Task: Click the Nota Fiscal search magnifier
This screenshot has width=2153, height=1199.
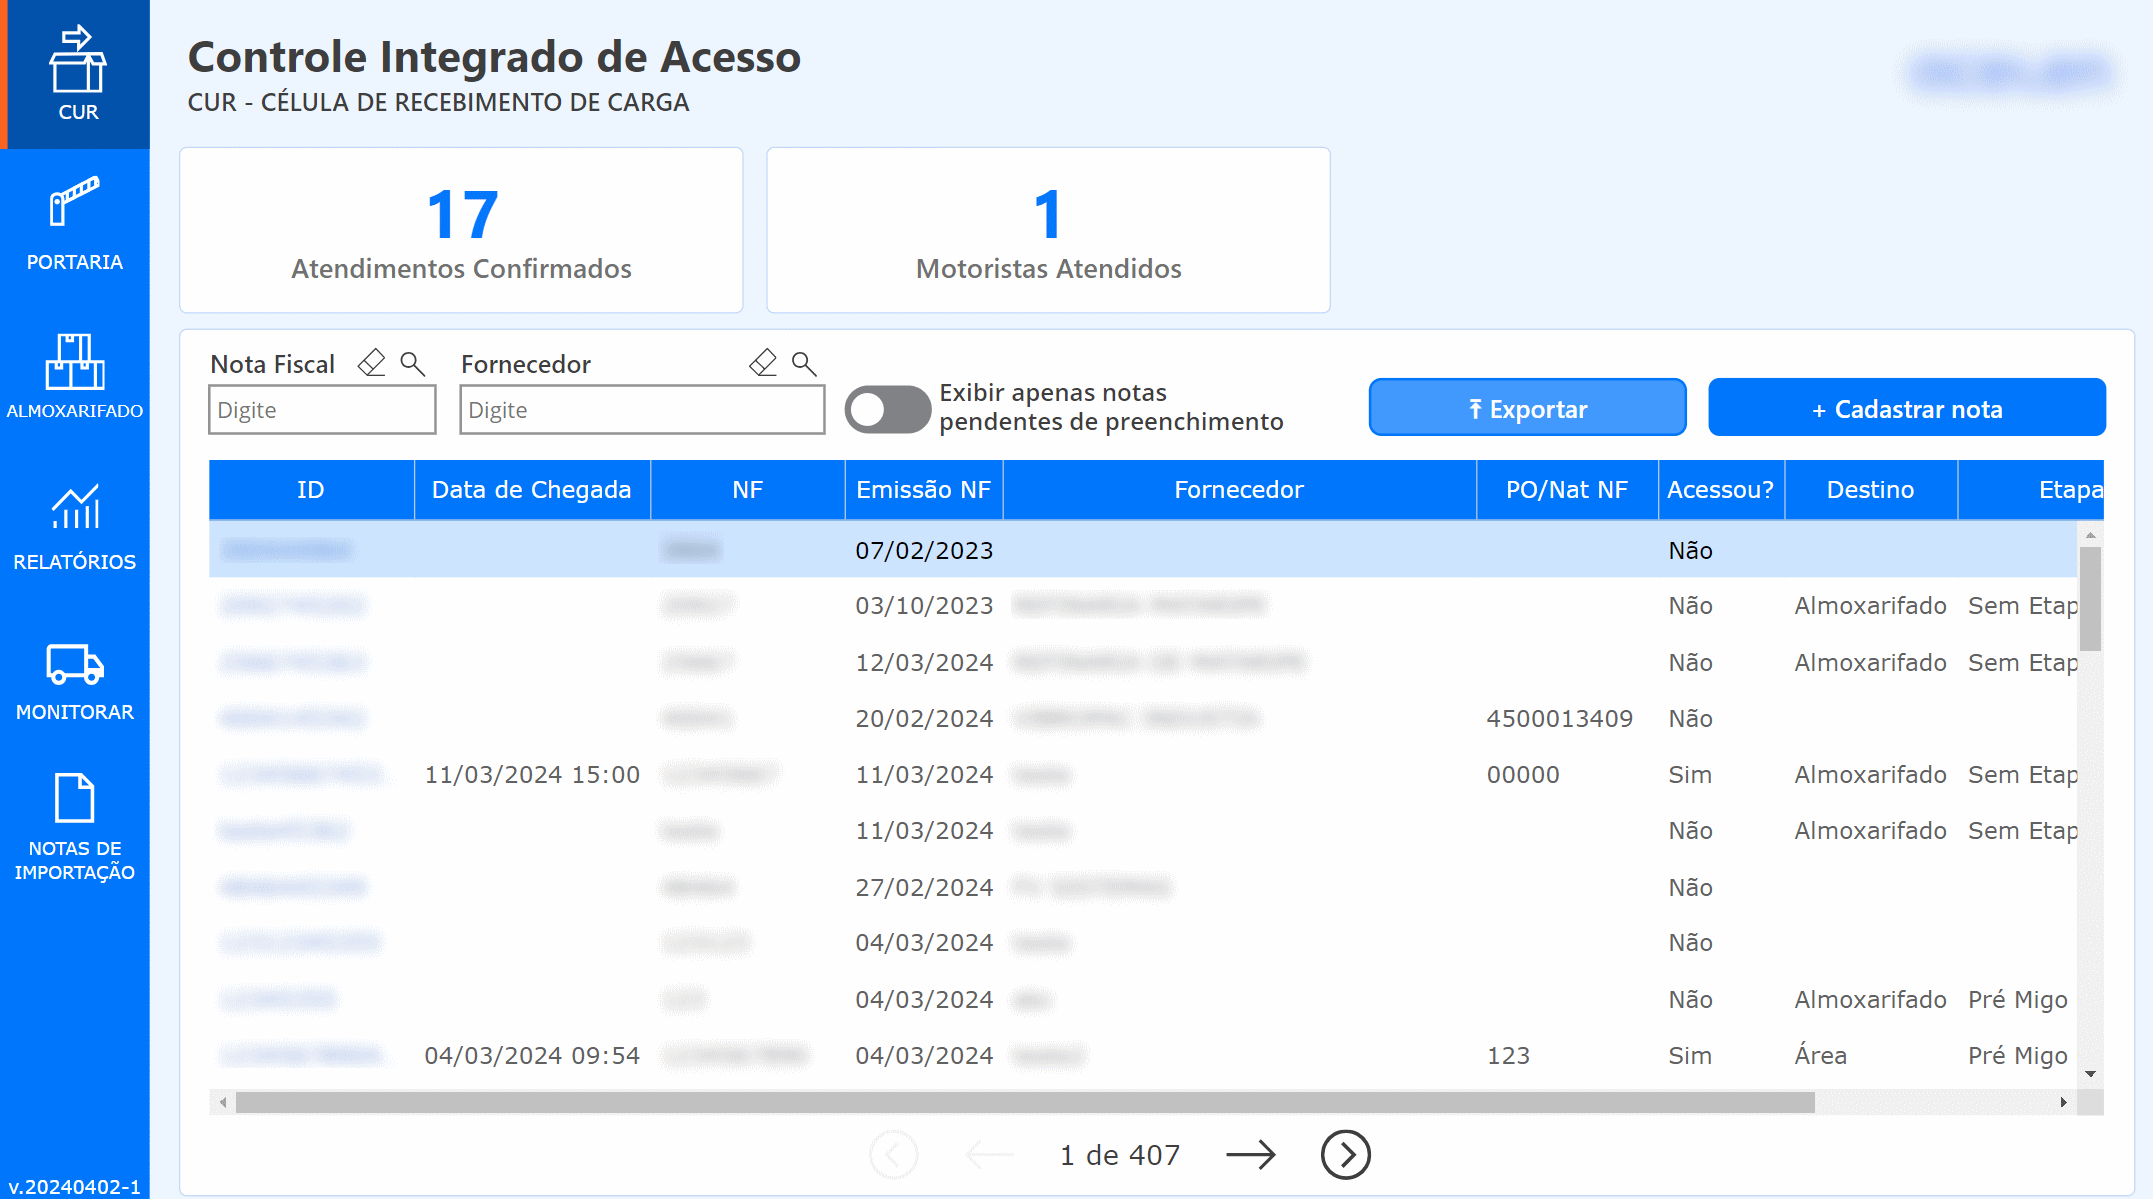Action: click(x=411, y=363)
